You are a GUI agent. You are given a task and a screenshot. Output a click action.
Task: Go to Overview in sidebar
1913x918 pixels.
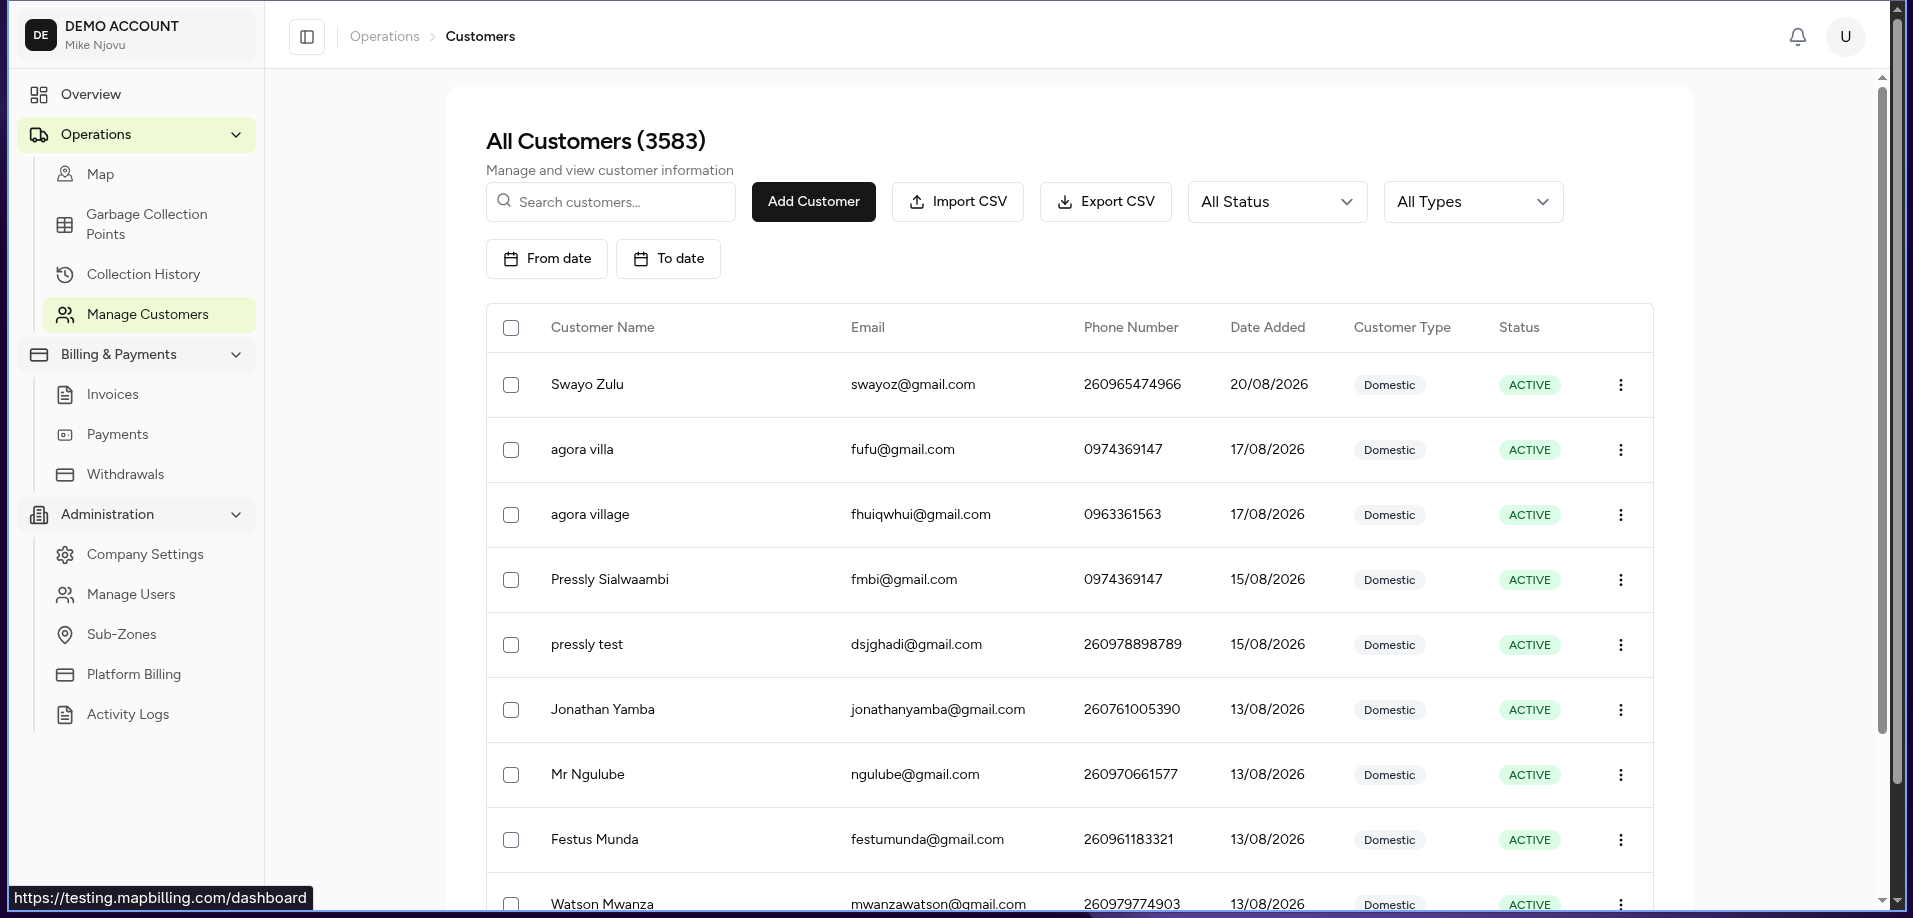point(136,95)
